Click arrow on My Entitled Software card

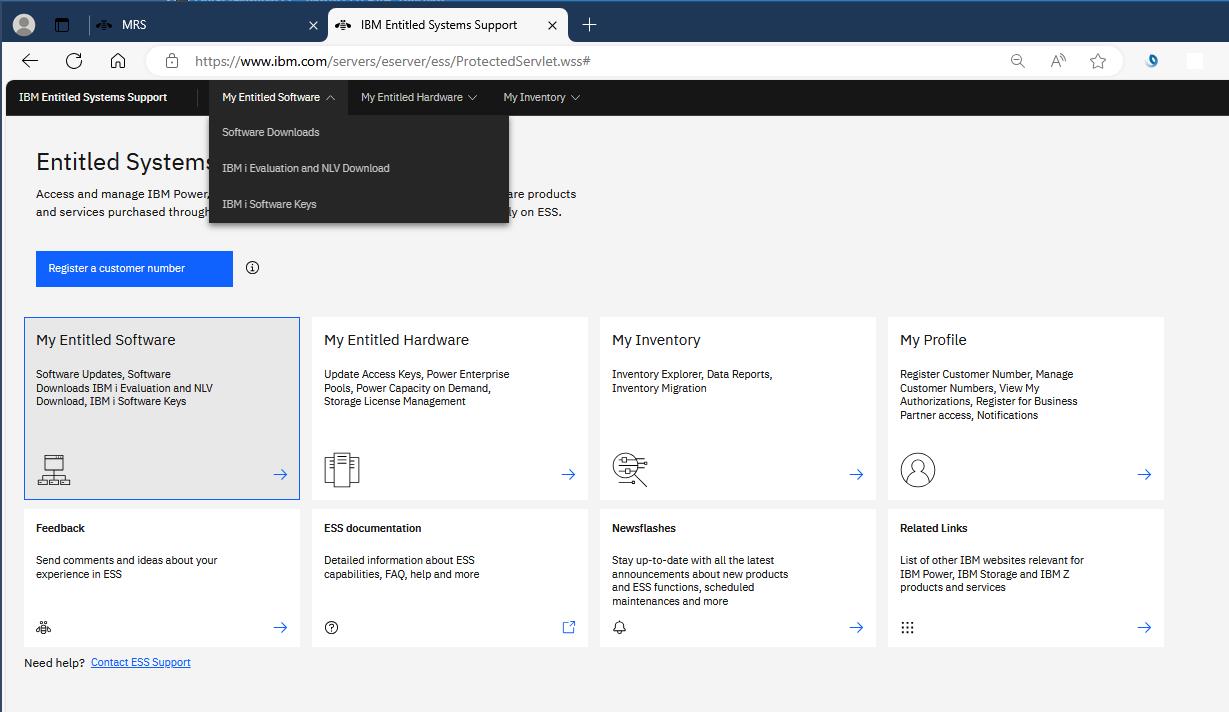[280, 475]
